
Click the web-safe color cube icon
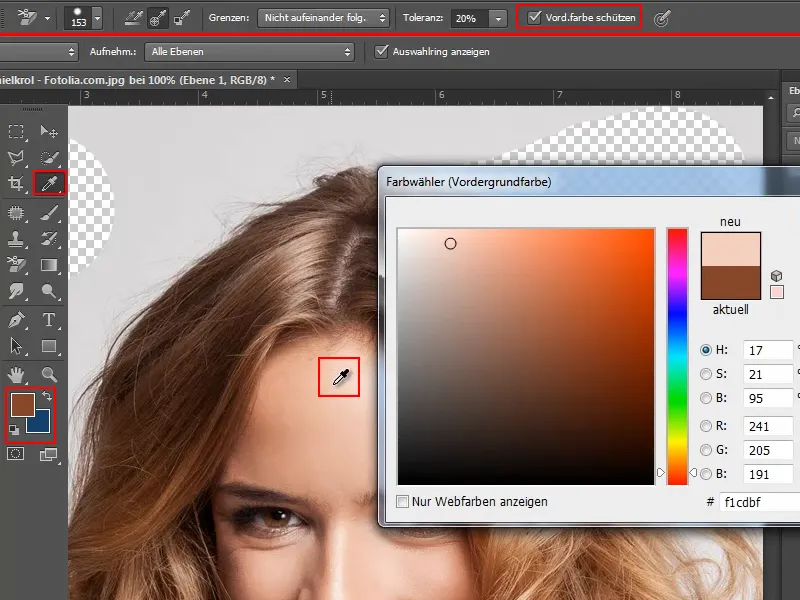coord(776,276)
